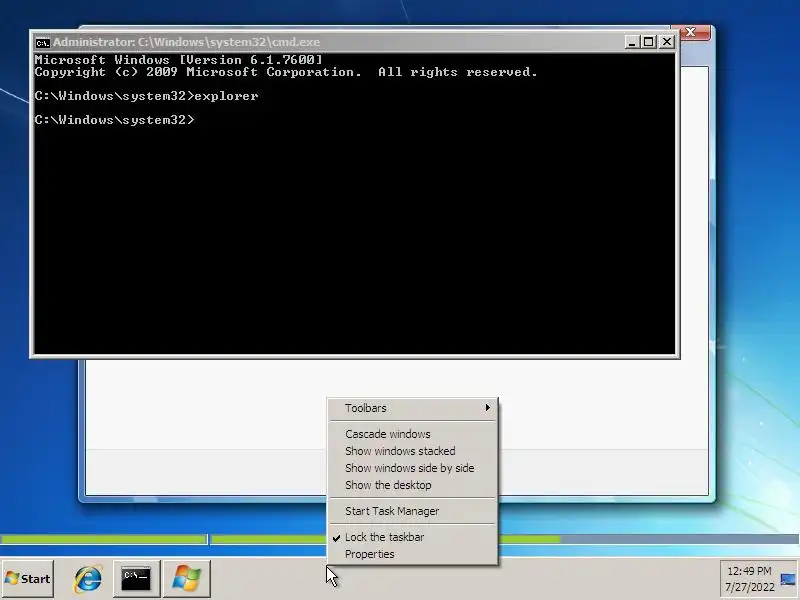800x600 pixels.
Task: Click the cmd.exe title bar system icon
Action: pos(43,42)
